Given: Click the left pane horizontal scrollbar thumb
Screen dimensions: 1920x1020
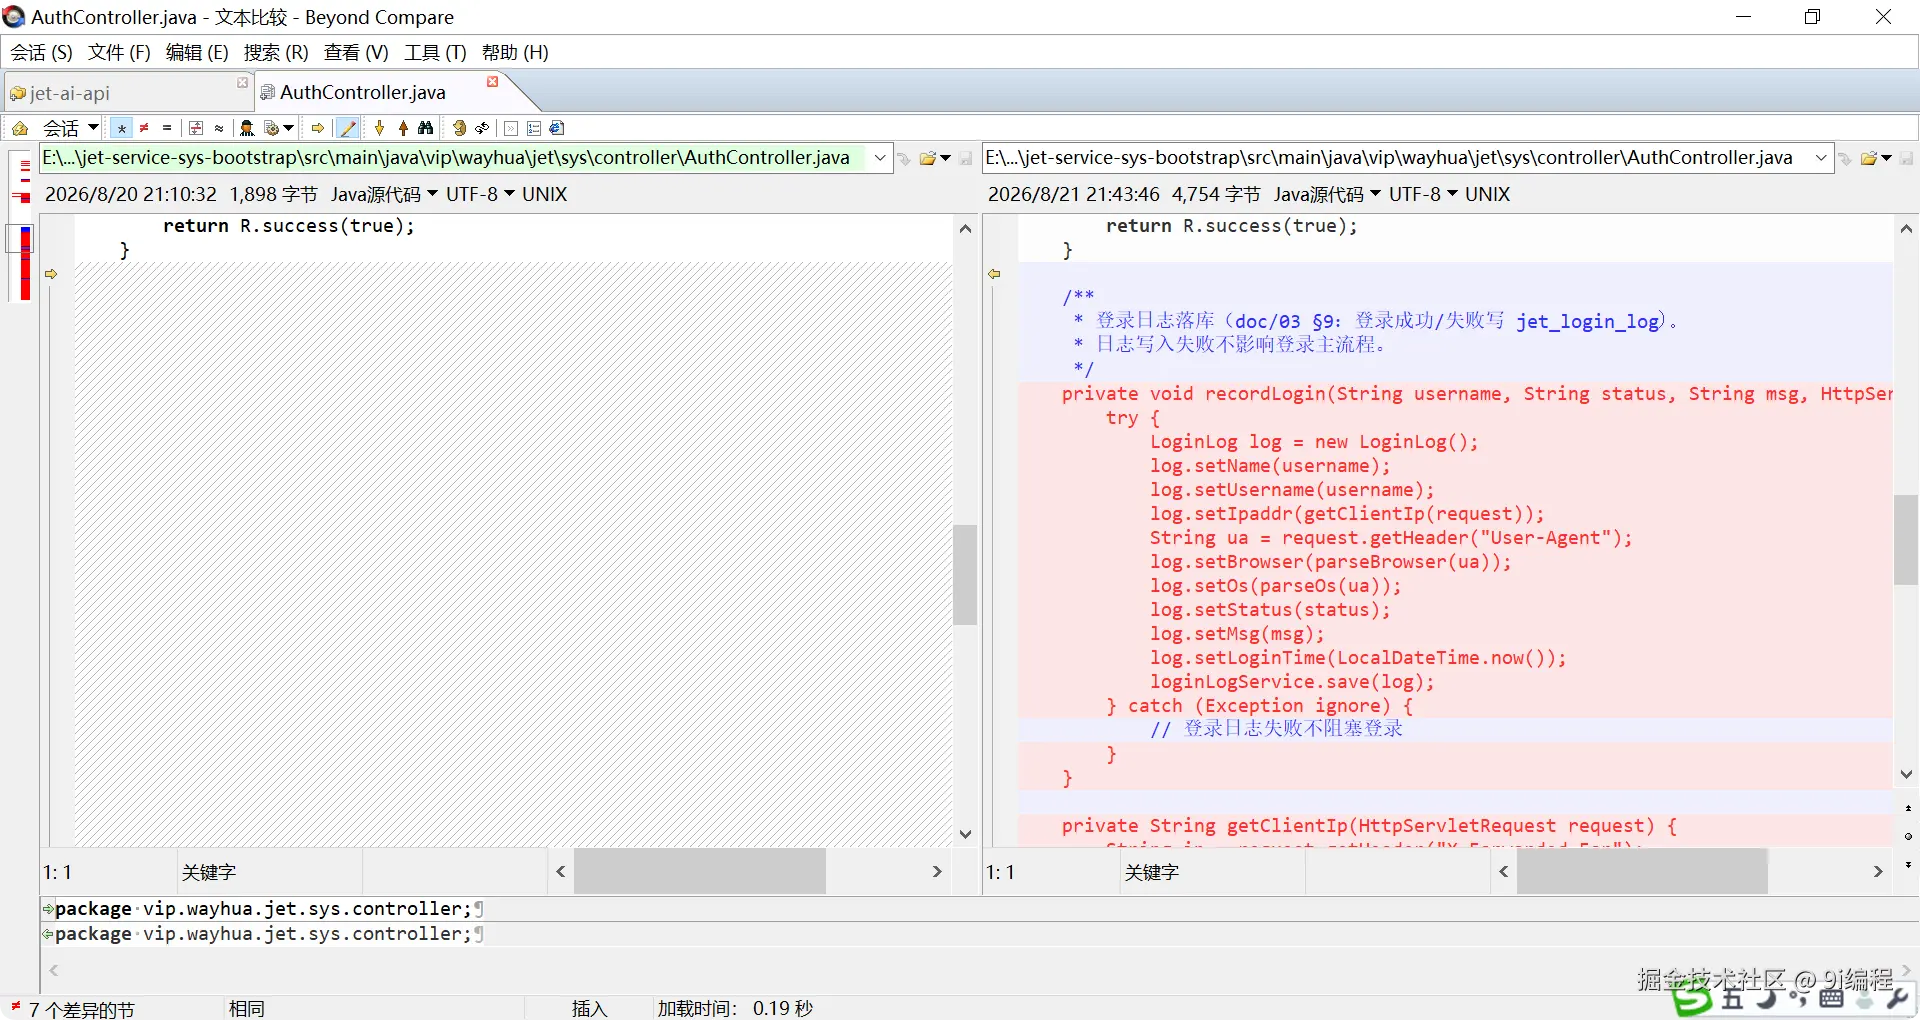Looking at the screenshot, I should [700, 872].
